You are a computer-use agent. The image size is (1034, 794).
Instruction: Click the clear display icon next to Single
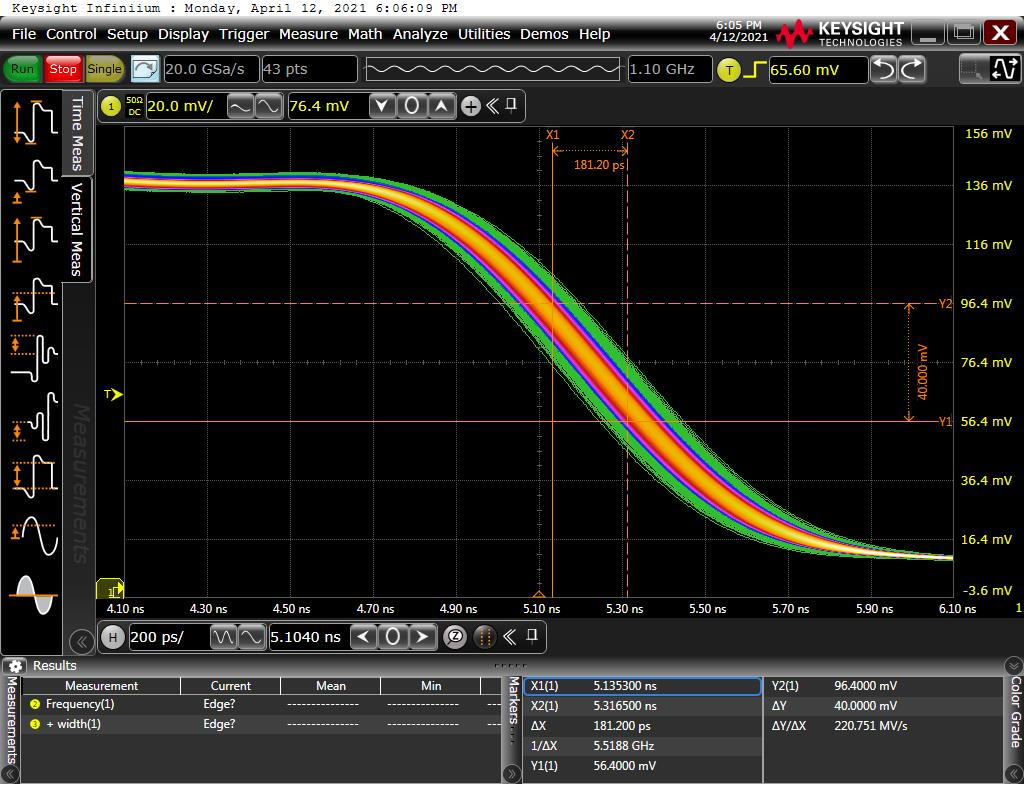click(x=145, y=69)
